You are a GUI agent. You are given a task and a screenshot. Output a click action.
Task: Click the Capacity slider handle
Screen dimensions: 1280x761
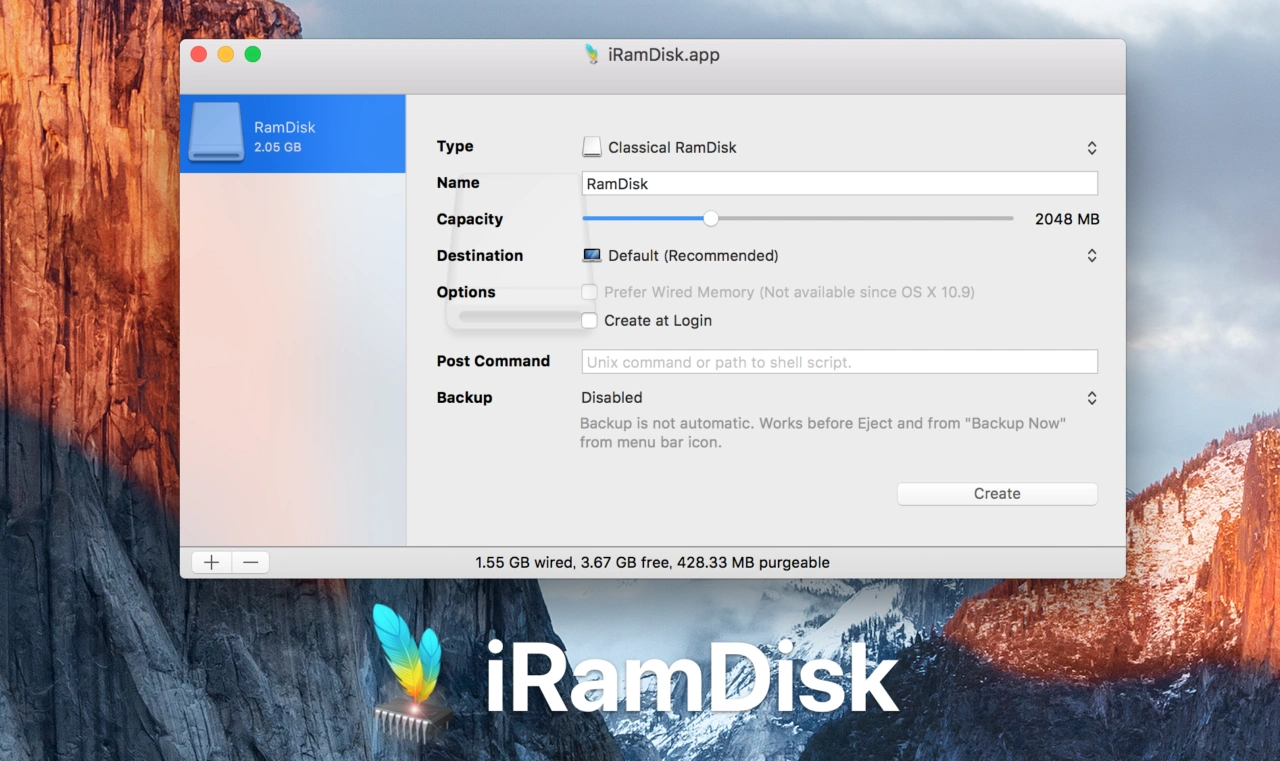710,218
